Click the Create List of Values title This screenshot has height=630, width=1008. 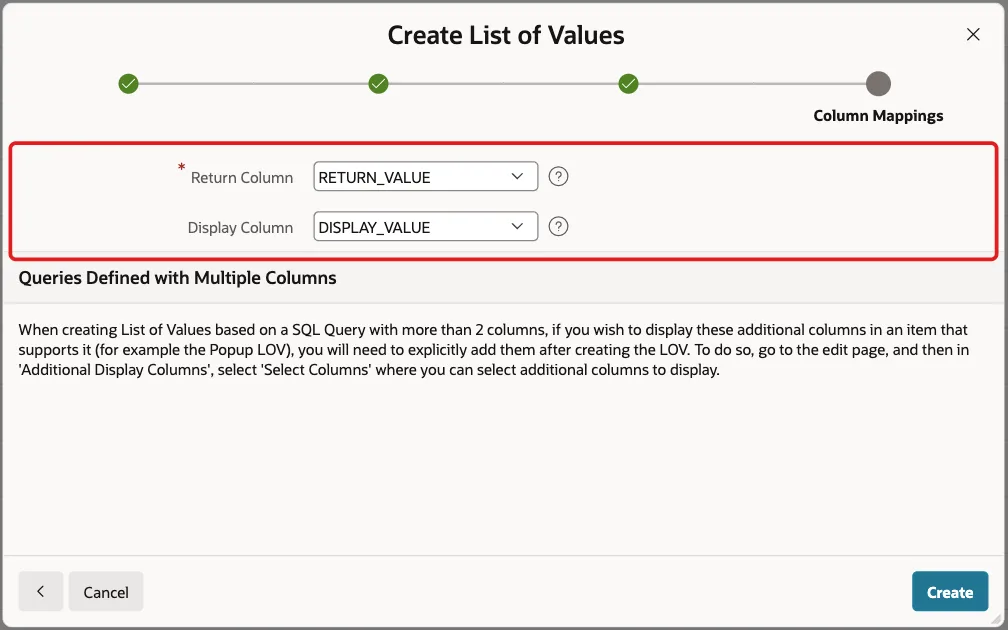pos(506,35)
